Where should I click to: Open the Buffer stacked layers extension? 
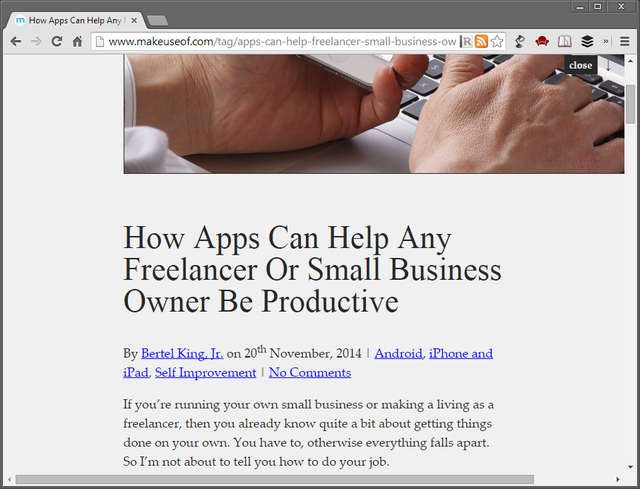(x=587, y=41)
